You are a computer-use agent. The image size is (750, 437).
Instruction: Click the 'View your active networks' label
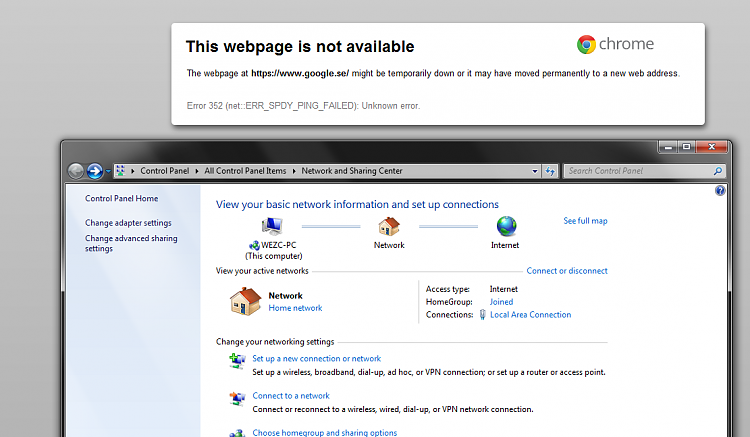coord(262,271)
